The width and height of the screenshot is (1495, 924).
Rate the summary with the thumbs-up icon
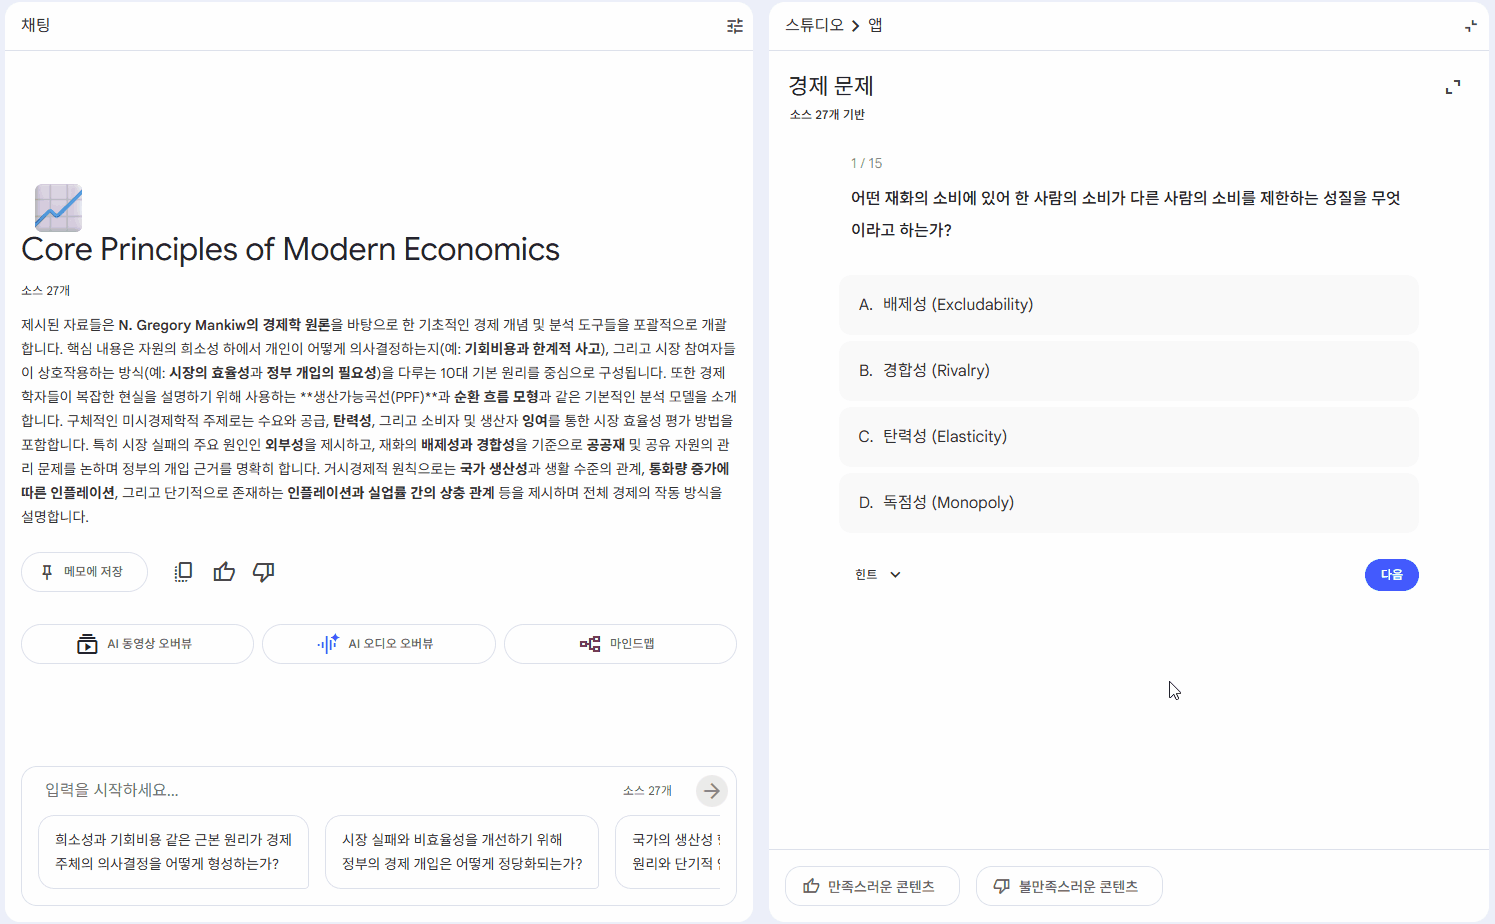click(223, 571)
